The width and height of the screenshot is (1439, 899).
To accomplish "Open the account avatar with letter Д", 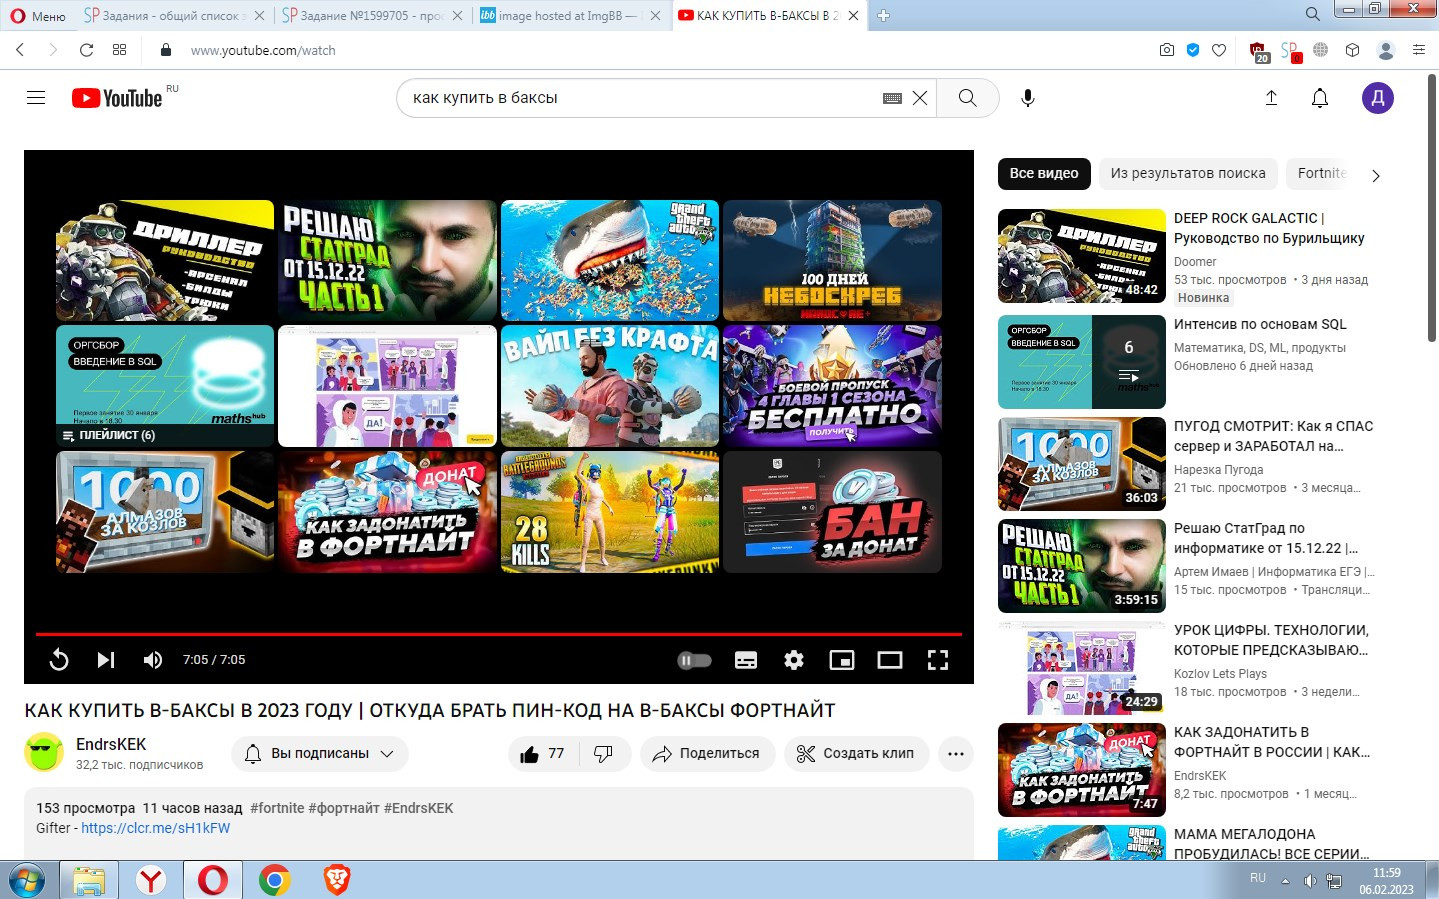I will pyautogui.click(x=1378, y=98).
